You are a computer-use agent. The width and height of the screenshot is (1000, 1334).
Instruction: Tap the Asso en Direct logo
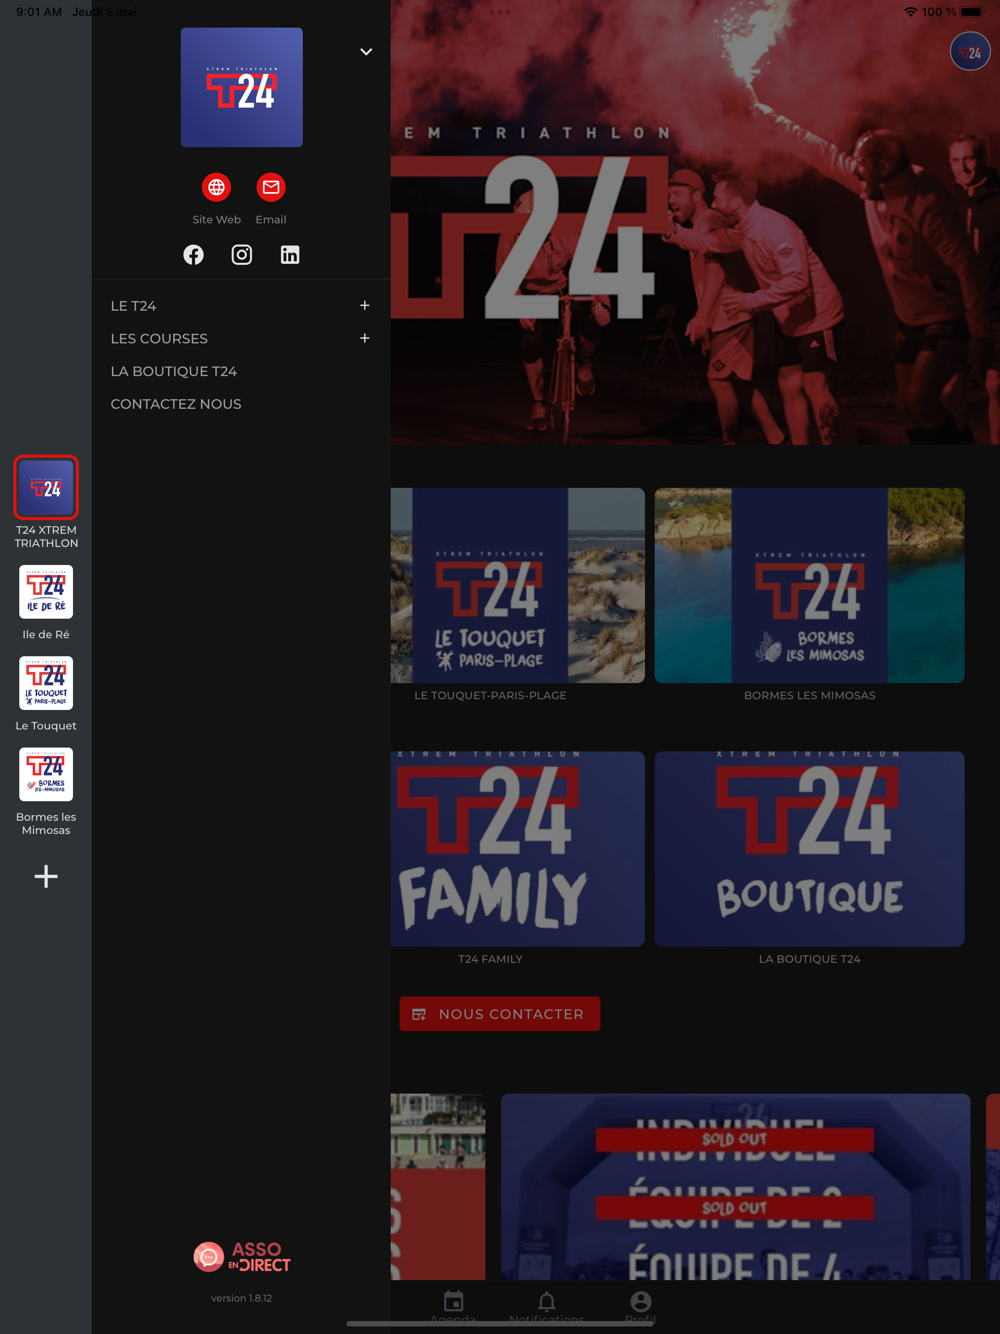pyautogui.click(x=242, y=1256)
